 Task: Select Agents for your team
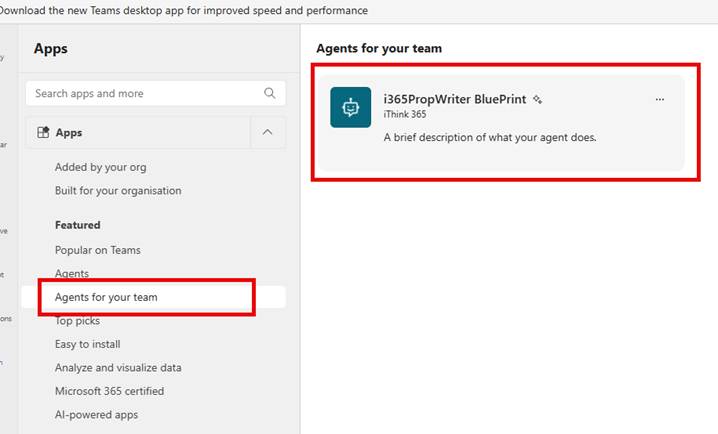coord(106,297)
